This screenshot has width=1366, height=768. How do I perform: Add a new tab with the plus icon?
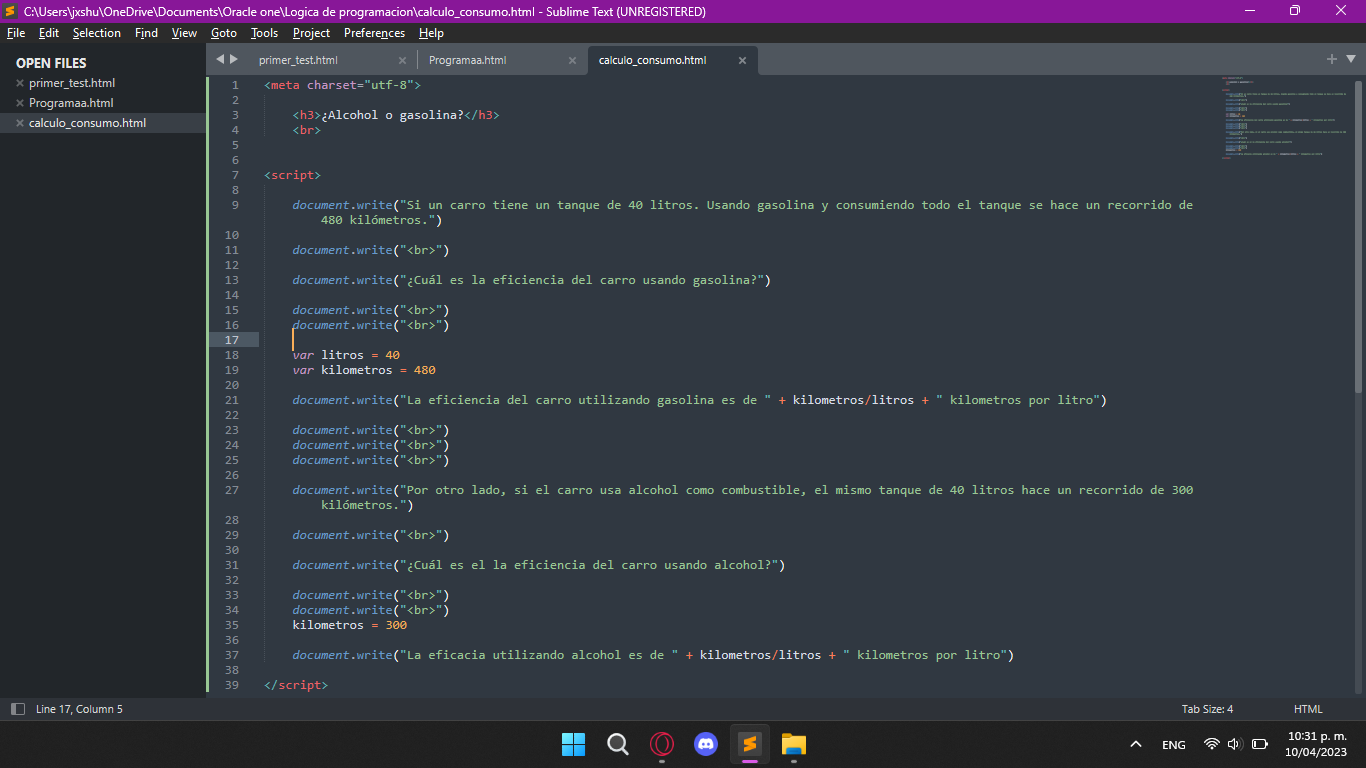(1331, 59)
